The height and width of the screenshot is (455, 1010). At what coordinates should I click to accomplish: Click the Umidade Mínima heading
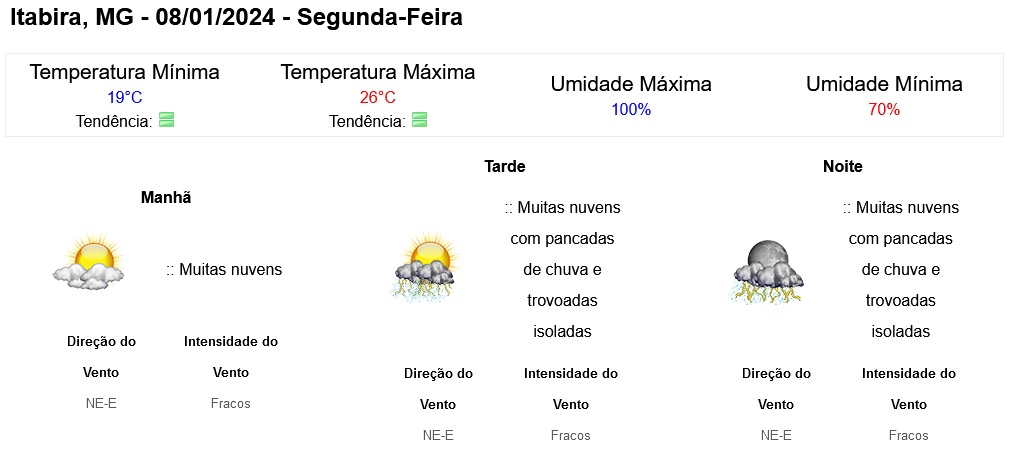point(884,84)
